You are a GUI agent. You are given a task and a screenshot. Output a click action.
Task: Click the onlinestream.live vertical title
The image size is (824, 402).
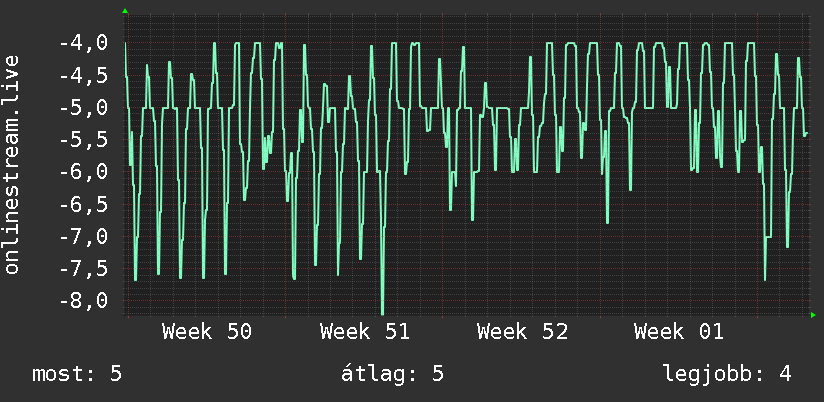pyautogui.click(x=12, y=164)
